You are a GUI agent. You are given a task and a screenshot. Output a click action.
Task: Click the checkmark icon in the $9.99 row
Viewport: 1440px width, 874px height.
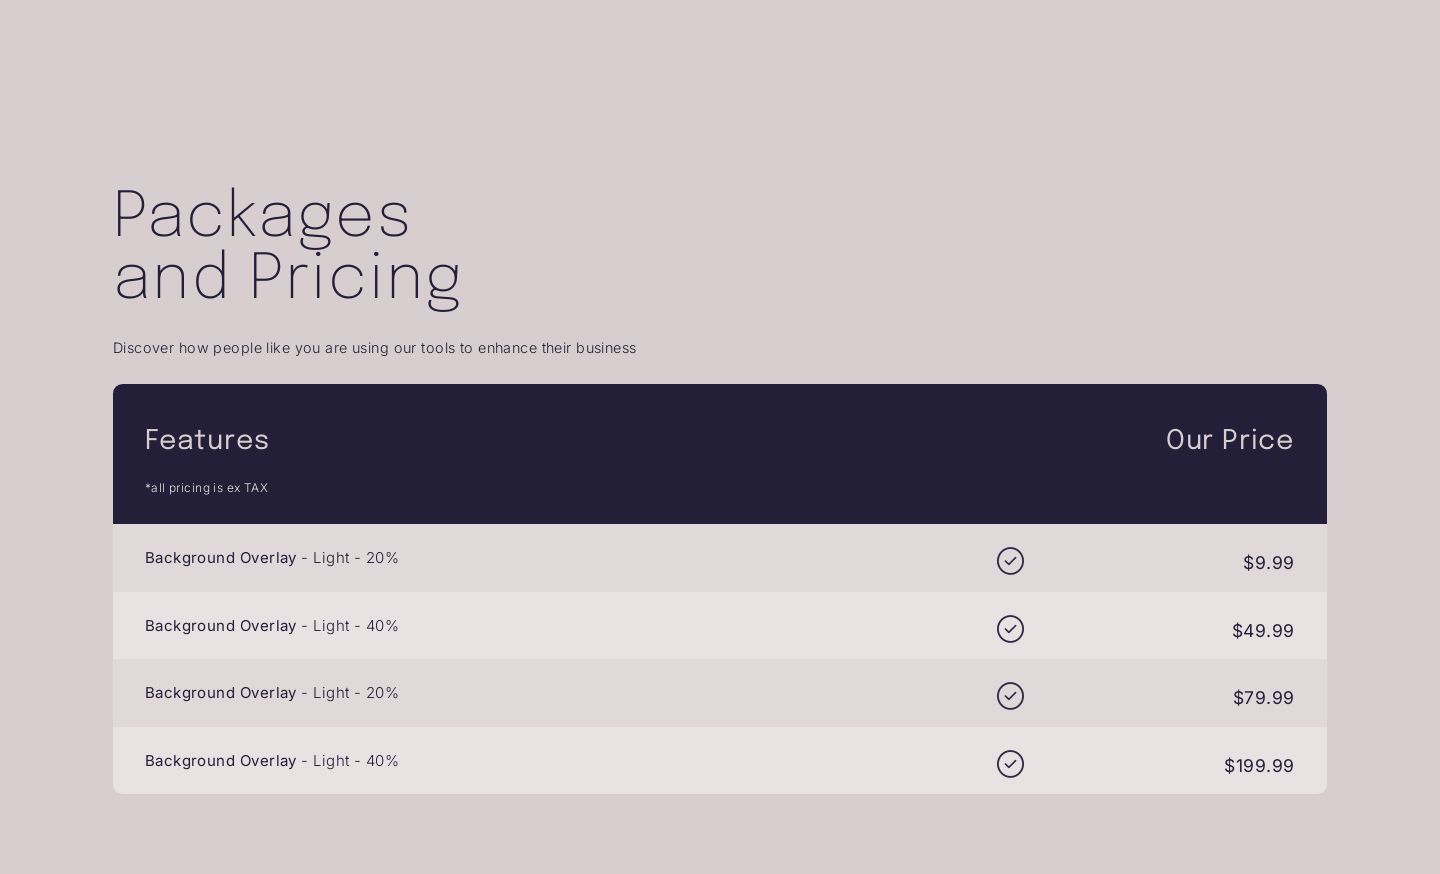(1010, 561)
